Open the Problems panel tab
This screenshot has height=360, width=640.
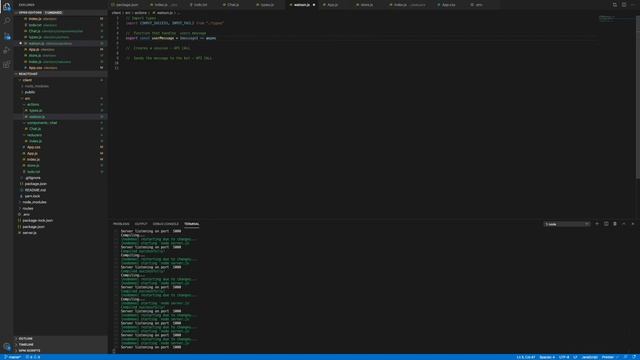[121, 224]
